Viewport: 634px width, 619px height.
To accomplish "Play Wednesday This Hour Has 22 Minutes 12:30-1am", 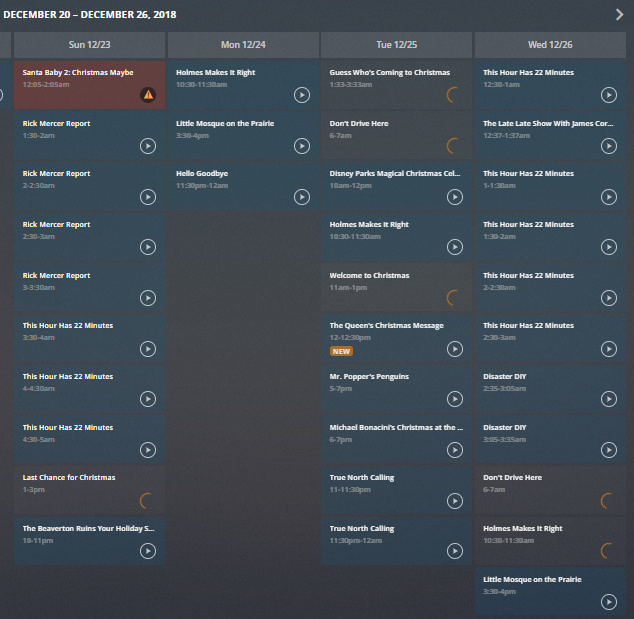I will pyautogui.click(x=609, y=95).
